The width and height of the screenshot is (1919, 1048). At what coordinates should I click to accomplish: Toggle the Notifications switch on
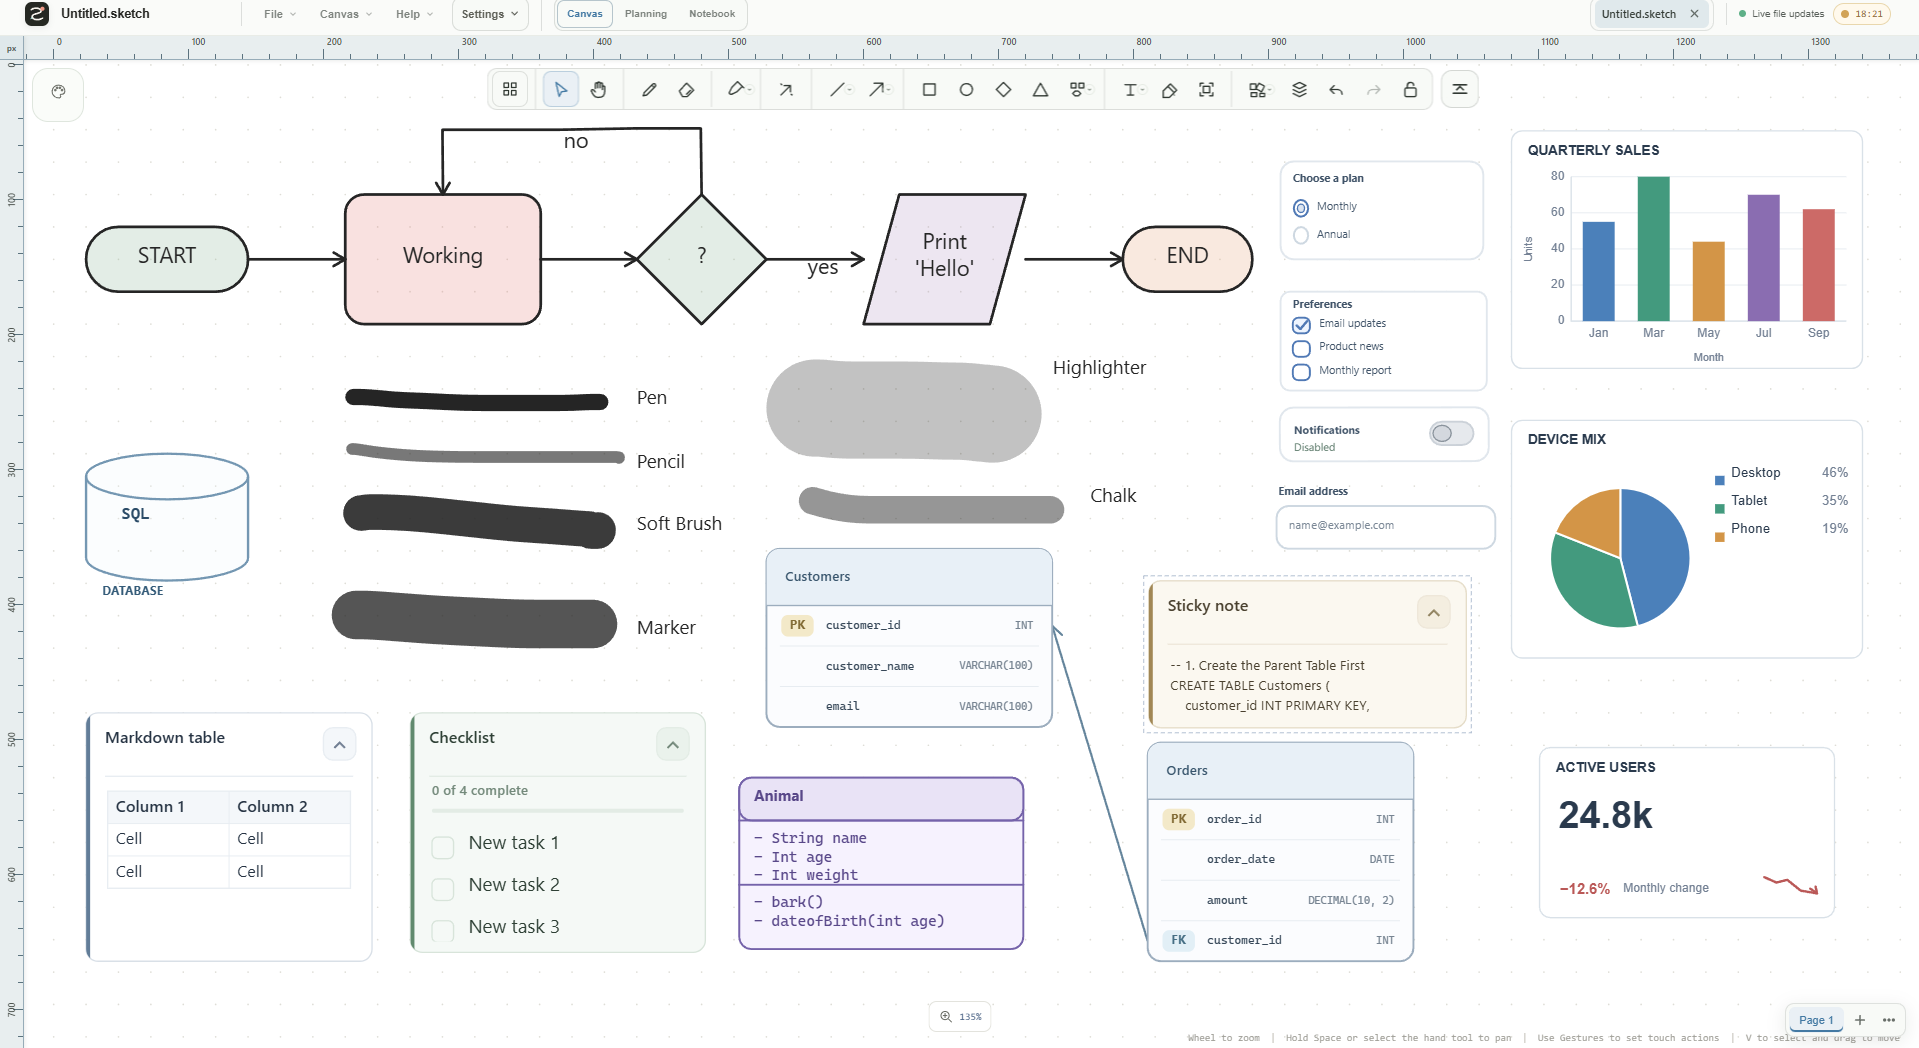[x=1451, y=433]
